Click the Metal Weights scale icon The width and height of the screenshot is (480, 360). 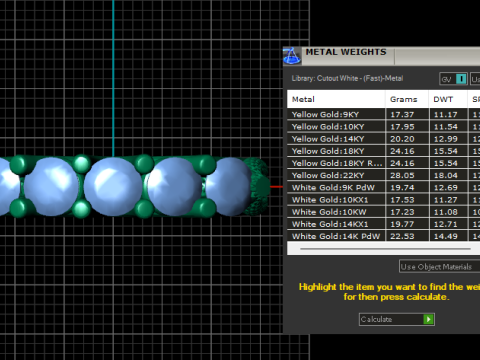pos(292,56)
